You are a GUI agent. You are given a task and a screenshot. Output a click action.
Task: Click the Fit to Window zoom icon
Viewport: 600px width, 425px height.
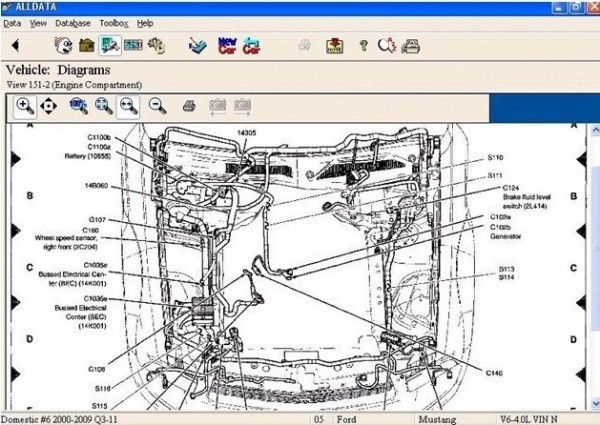tap(103, 105)
